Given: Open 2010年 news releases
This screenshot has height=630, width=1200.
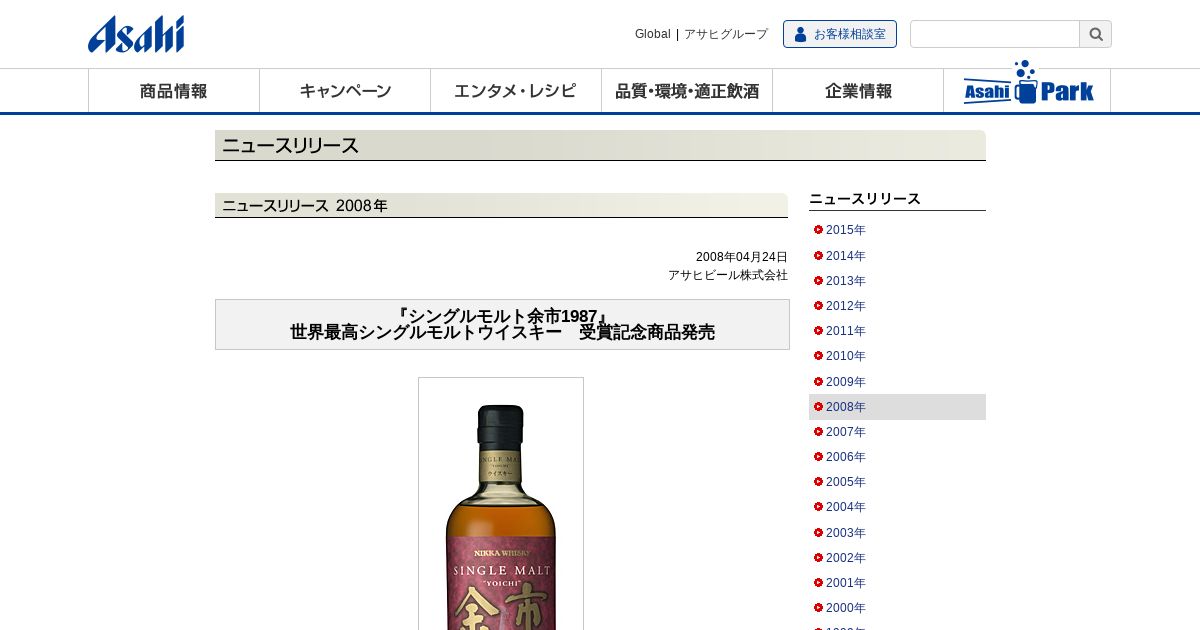Looking at the screenshot, I should [846, 356].
